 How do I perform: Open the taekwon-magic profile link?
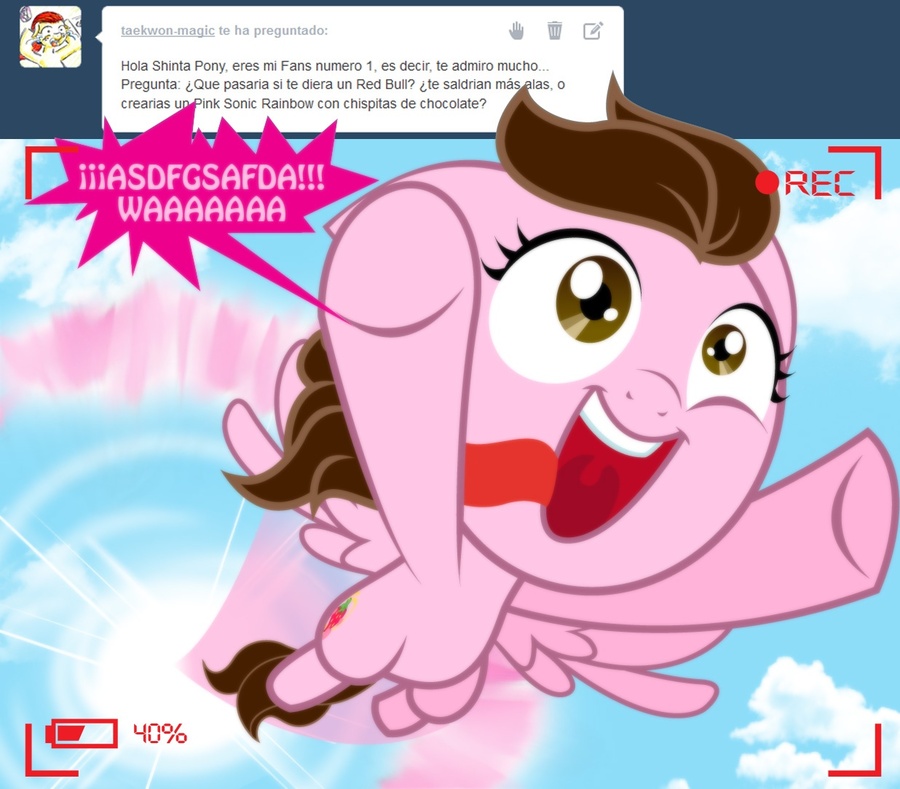tap(168, 31)
